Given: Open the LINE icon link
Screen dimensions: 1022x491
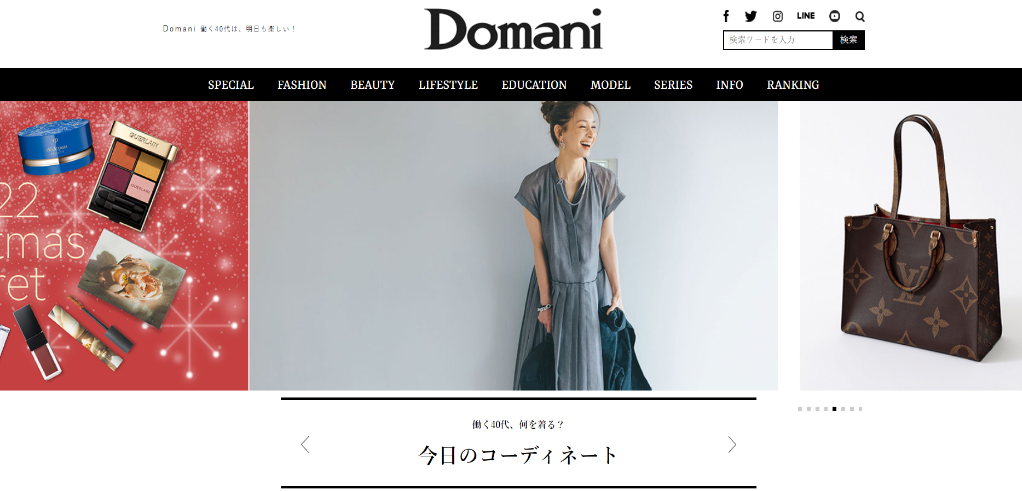Looking at the screenshot, I should pos(806,16).
